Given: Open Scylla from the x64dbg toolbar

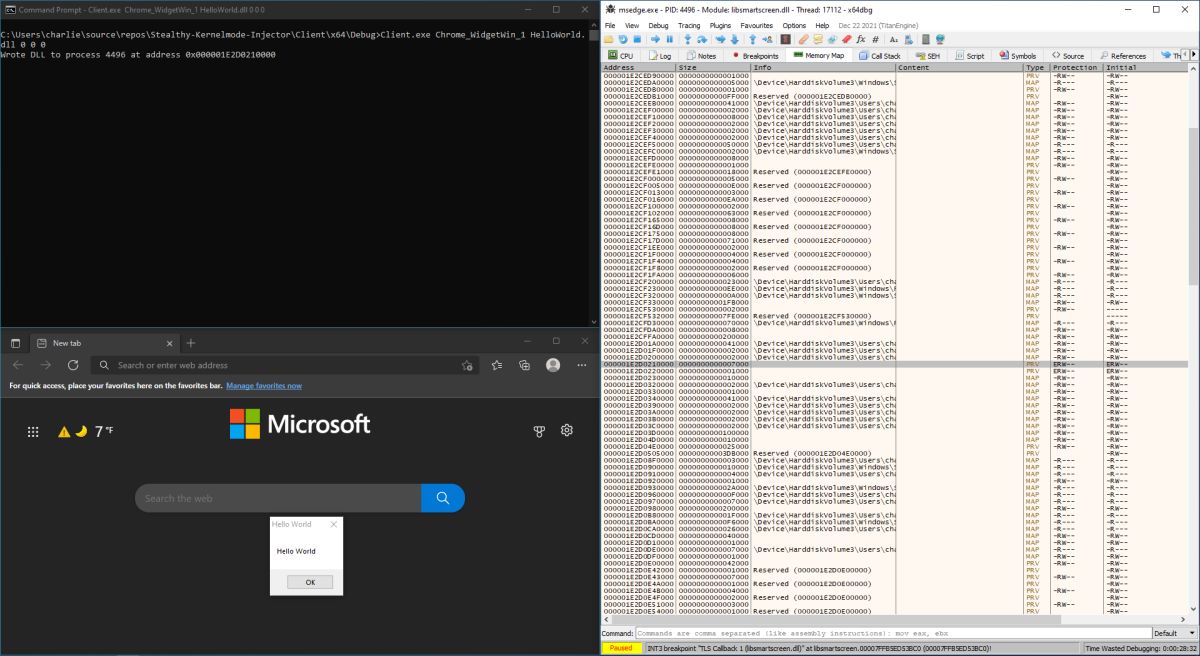Looking at the screenshot, I should 785,39.
